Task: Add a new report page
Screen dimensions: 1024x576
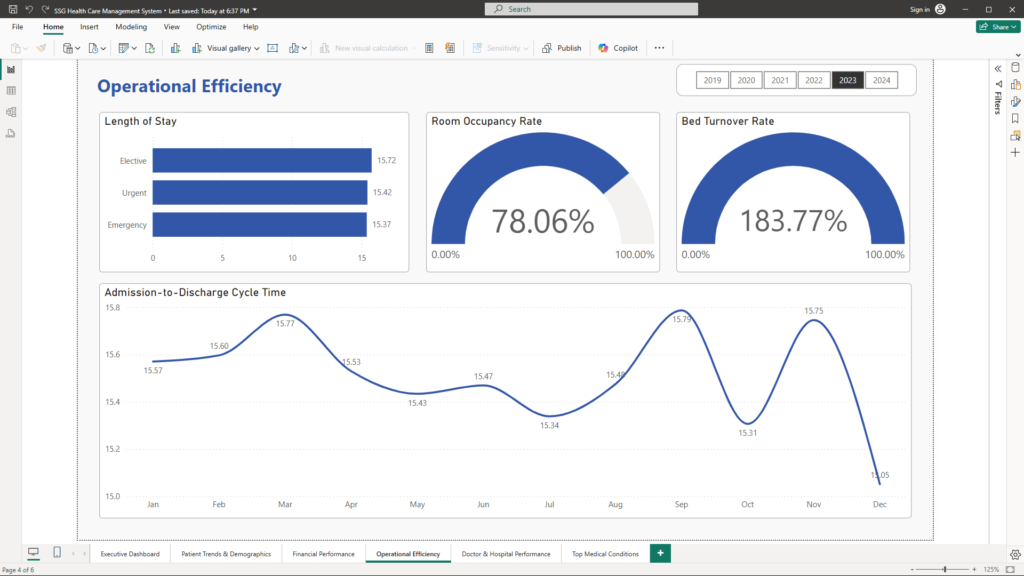Action: point(660,553)
